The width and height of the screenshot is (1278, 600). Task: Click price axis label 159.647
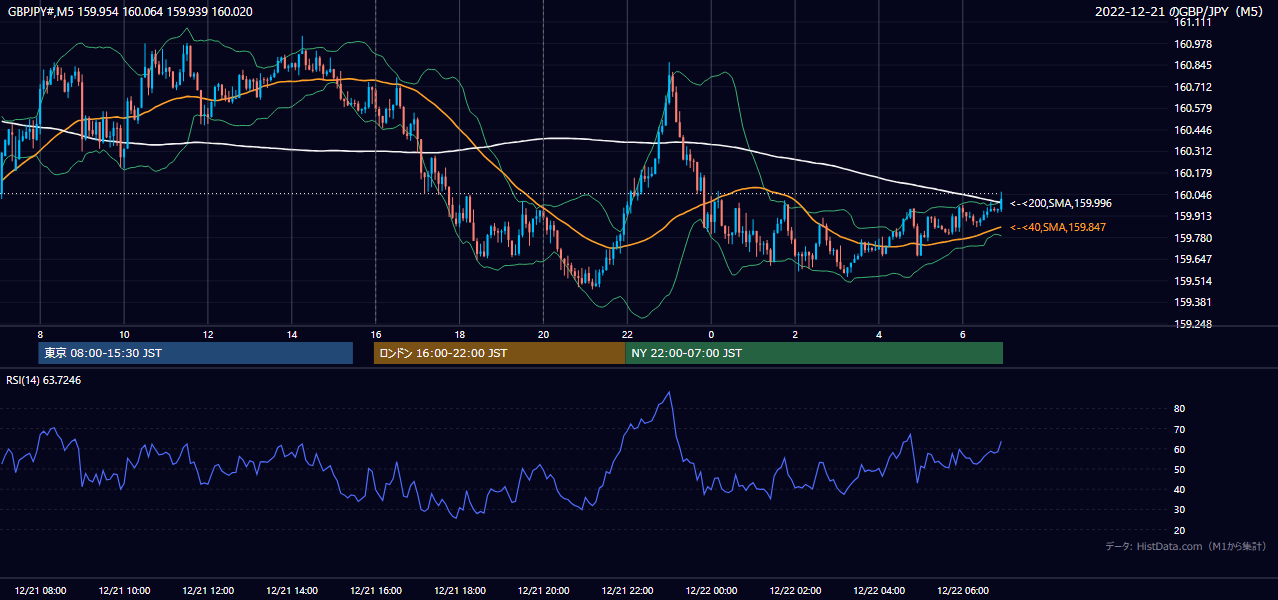point(1194,259)
